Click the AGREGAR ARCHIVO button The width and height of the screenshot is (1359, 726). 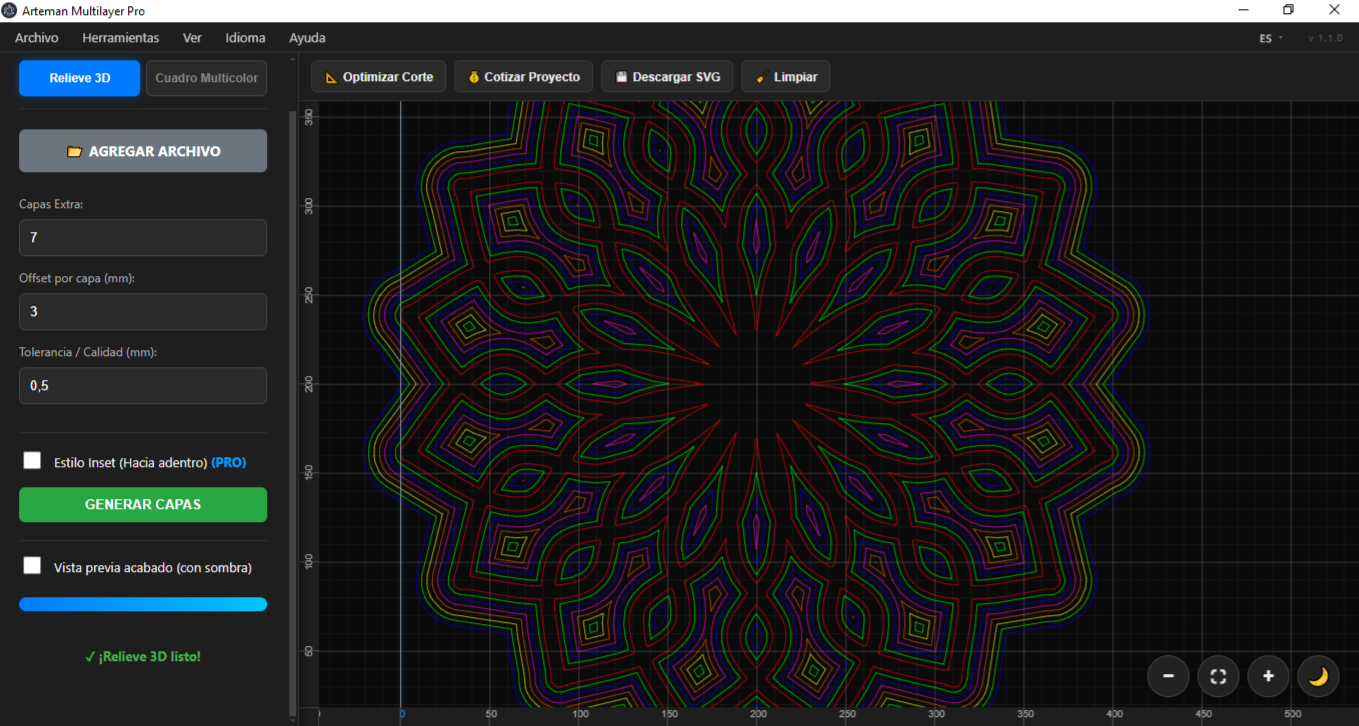[x=143, y=151]
